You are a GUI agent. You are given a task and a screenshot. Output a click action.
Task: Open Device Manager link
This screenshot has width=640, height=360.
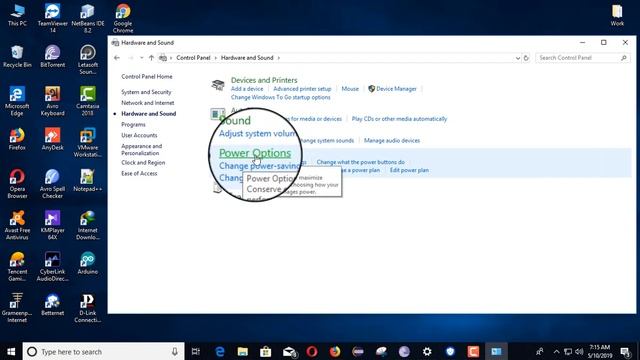tap(396, 89)
